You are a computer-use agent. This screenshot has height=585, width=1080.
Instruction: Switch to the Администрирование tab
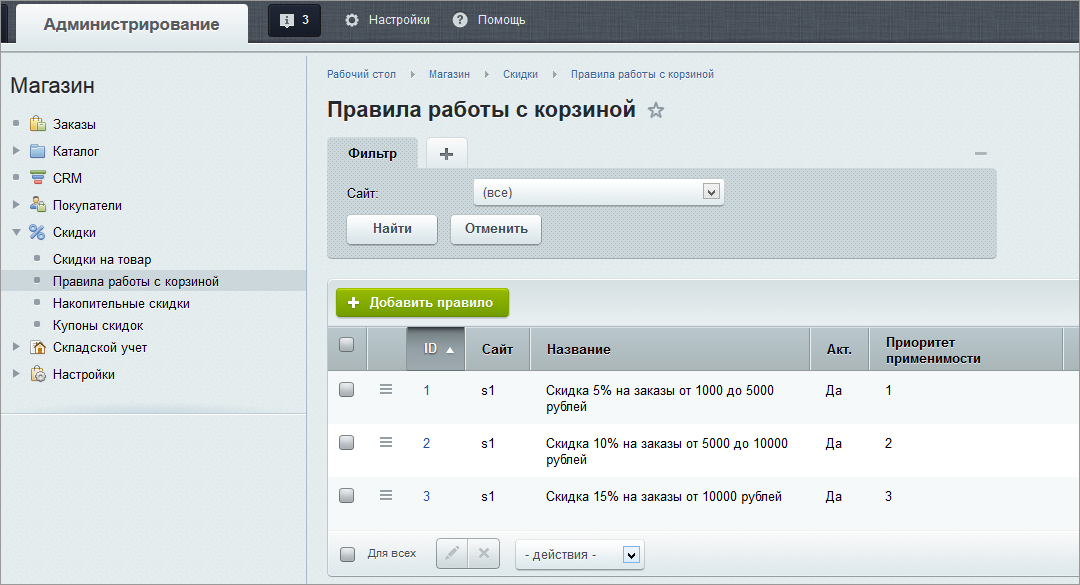click(x=132, y=24)
